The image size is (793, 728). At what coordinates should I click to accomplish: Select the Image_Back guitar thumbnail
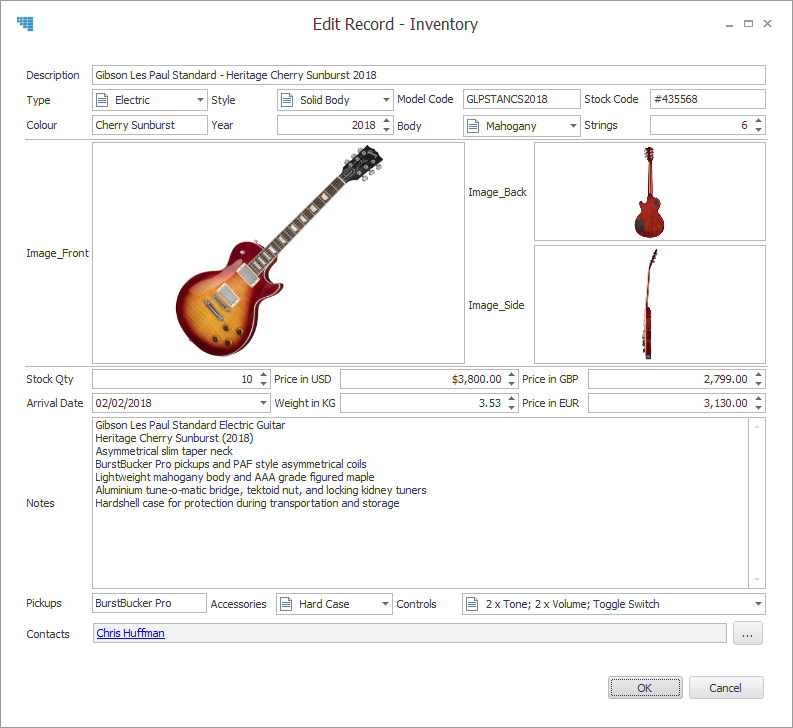point(650,191)
